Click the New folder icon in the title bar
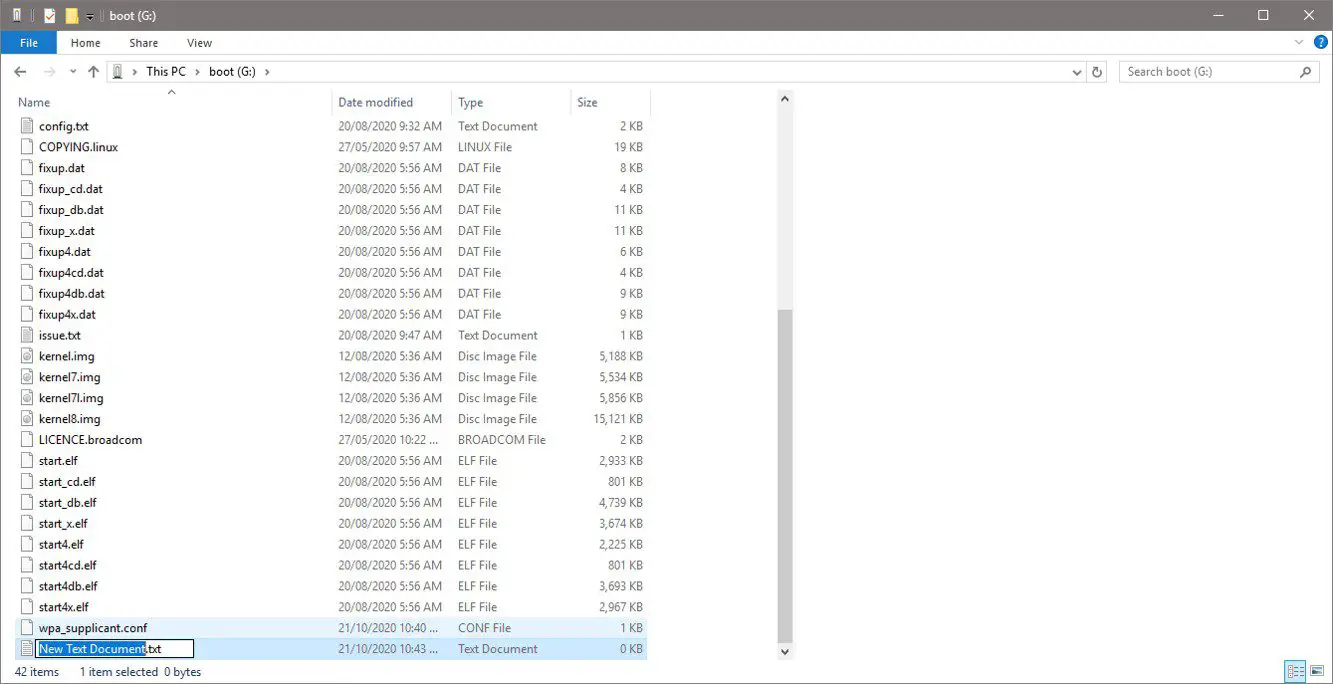1333x684 pixels. coord(71,16)
